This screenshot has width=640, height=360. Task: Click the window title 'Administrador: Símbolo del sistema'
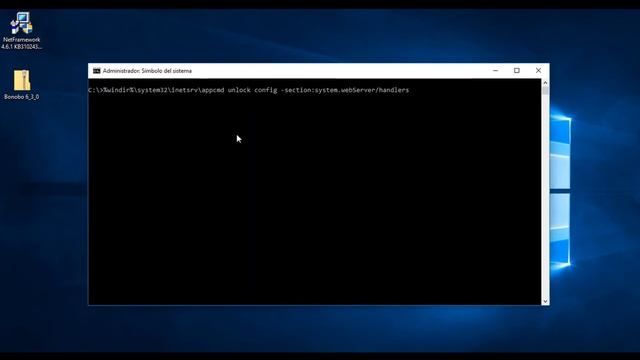point(147,71)
